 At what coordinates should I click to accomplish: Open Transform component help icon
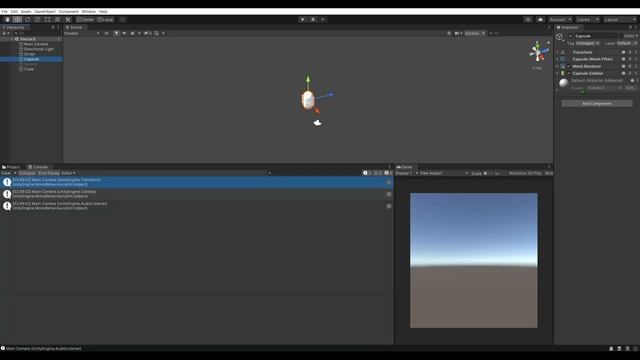tap(623, 52)
